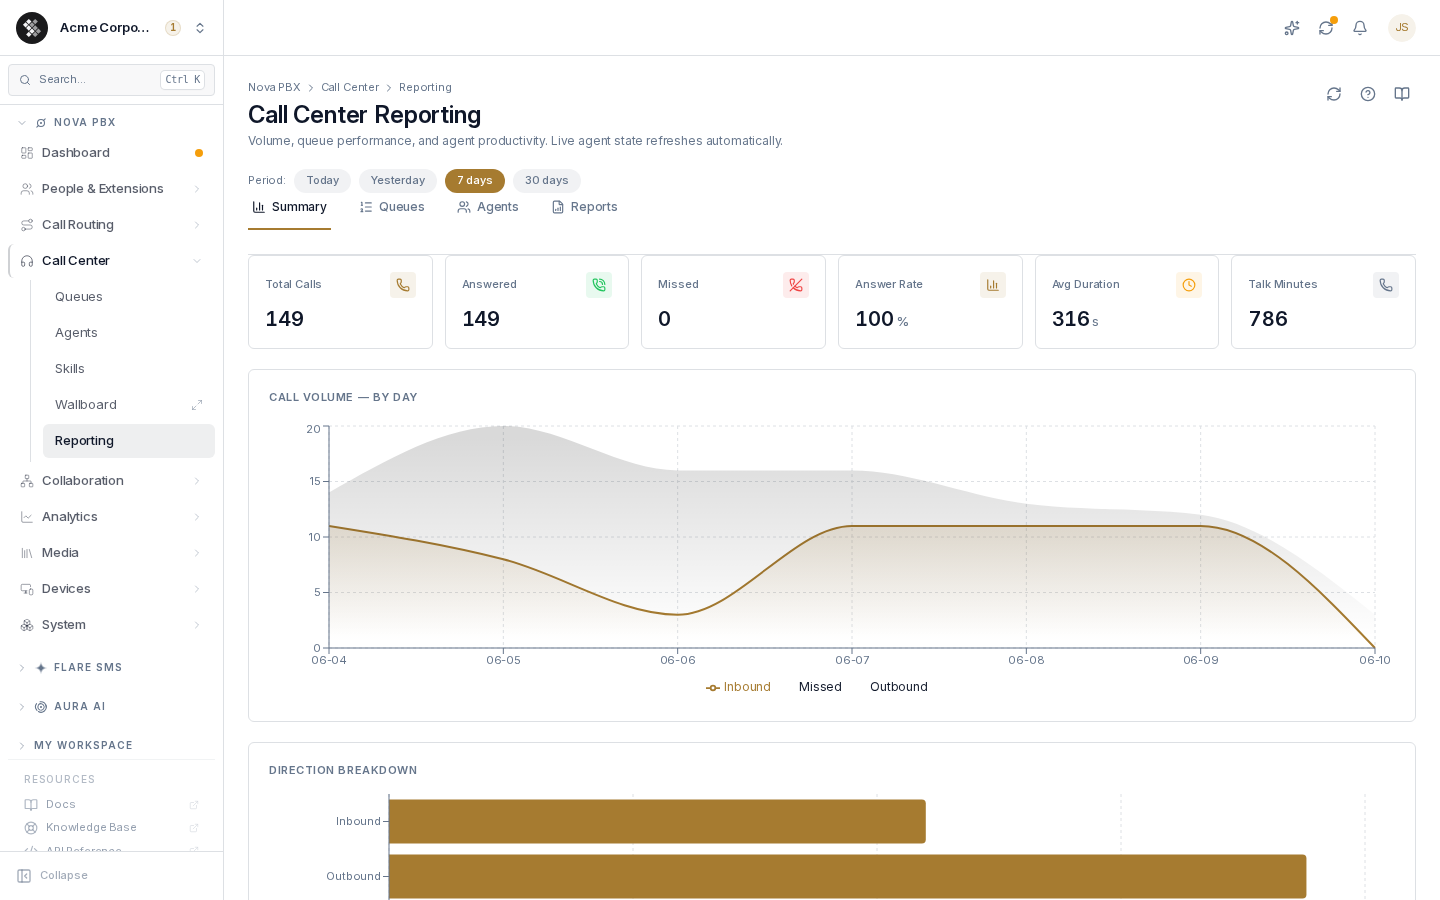Image resolution: width=1440 pixels, height=900 pixels.
Task: Set the period to Yesterday
Action: click(x=398, y=181)
